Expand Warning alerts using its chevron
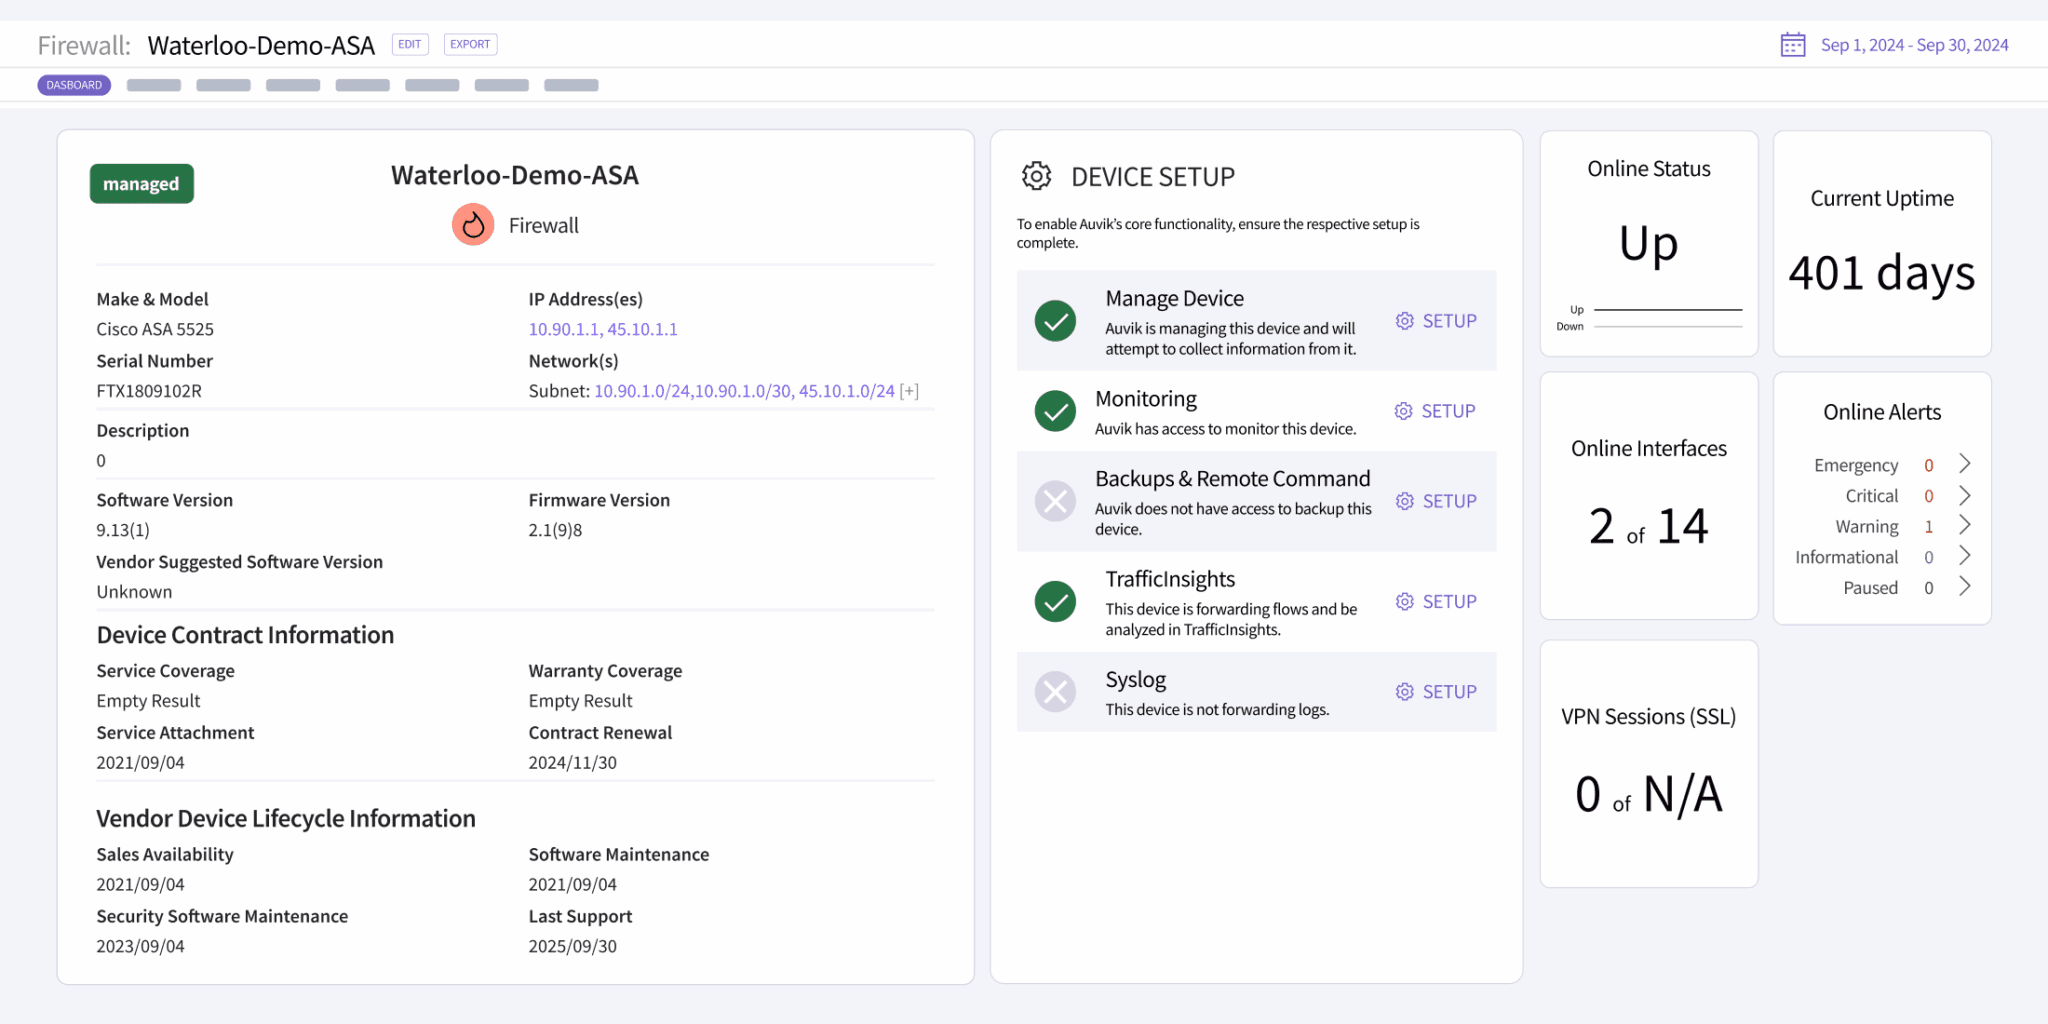 tap(1964, 525)
